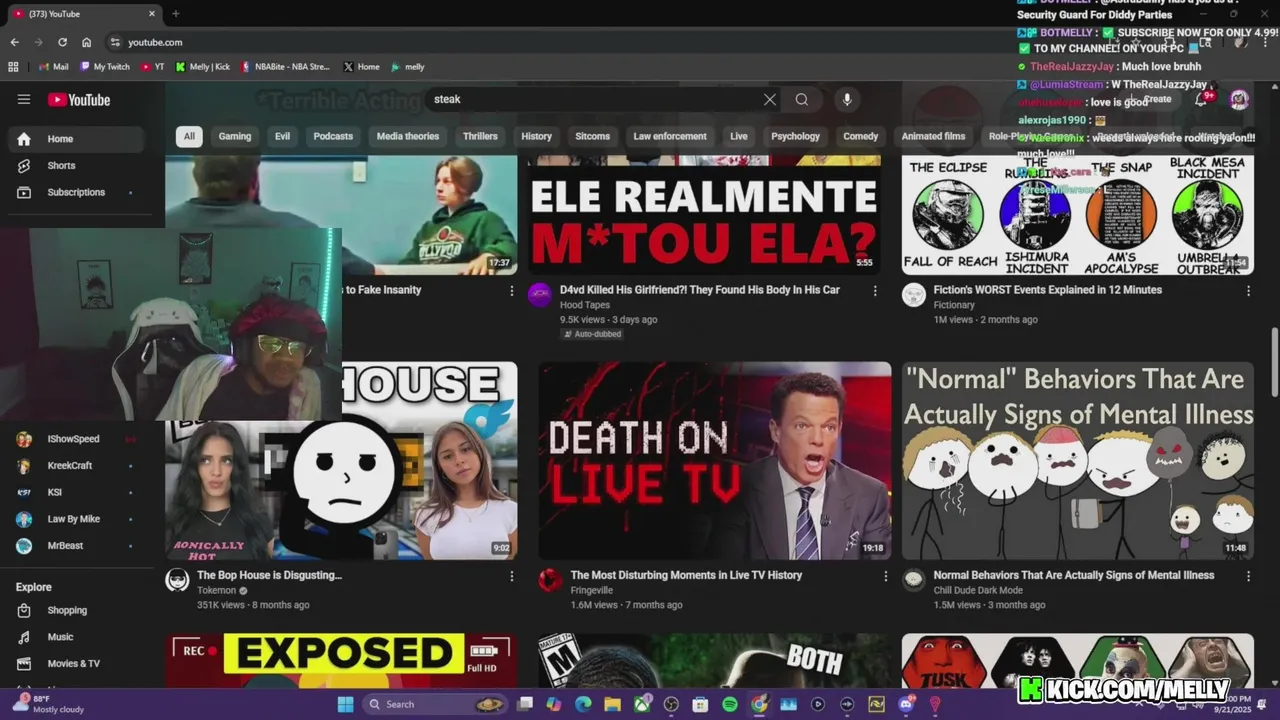Select the Psychology filter chip
The image size is (1280, 720).
pyautogui.click(x=796, y=136)
